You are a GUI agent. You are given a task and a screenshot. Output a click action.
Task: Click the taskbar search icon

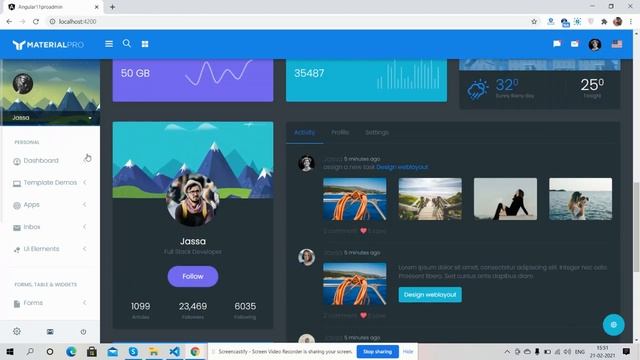30,351
